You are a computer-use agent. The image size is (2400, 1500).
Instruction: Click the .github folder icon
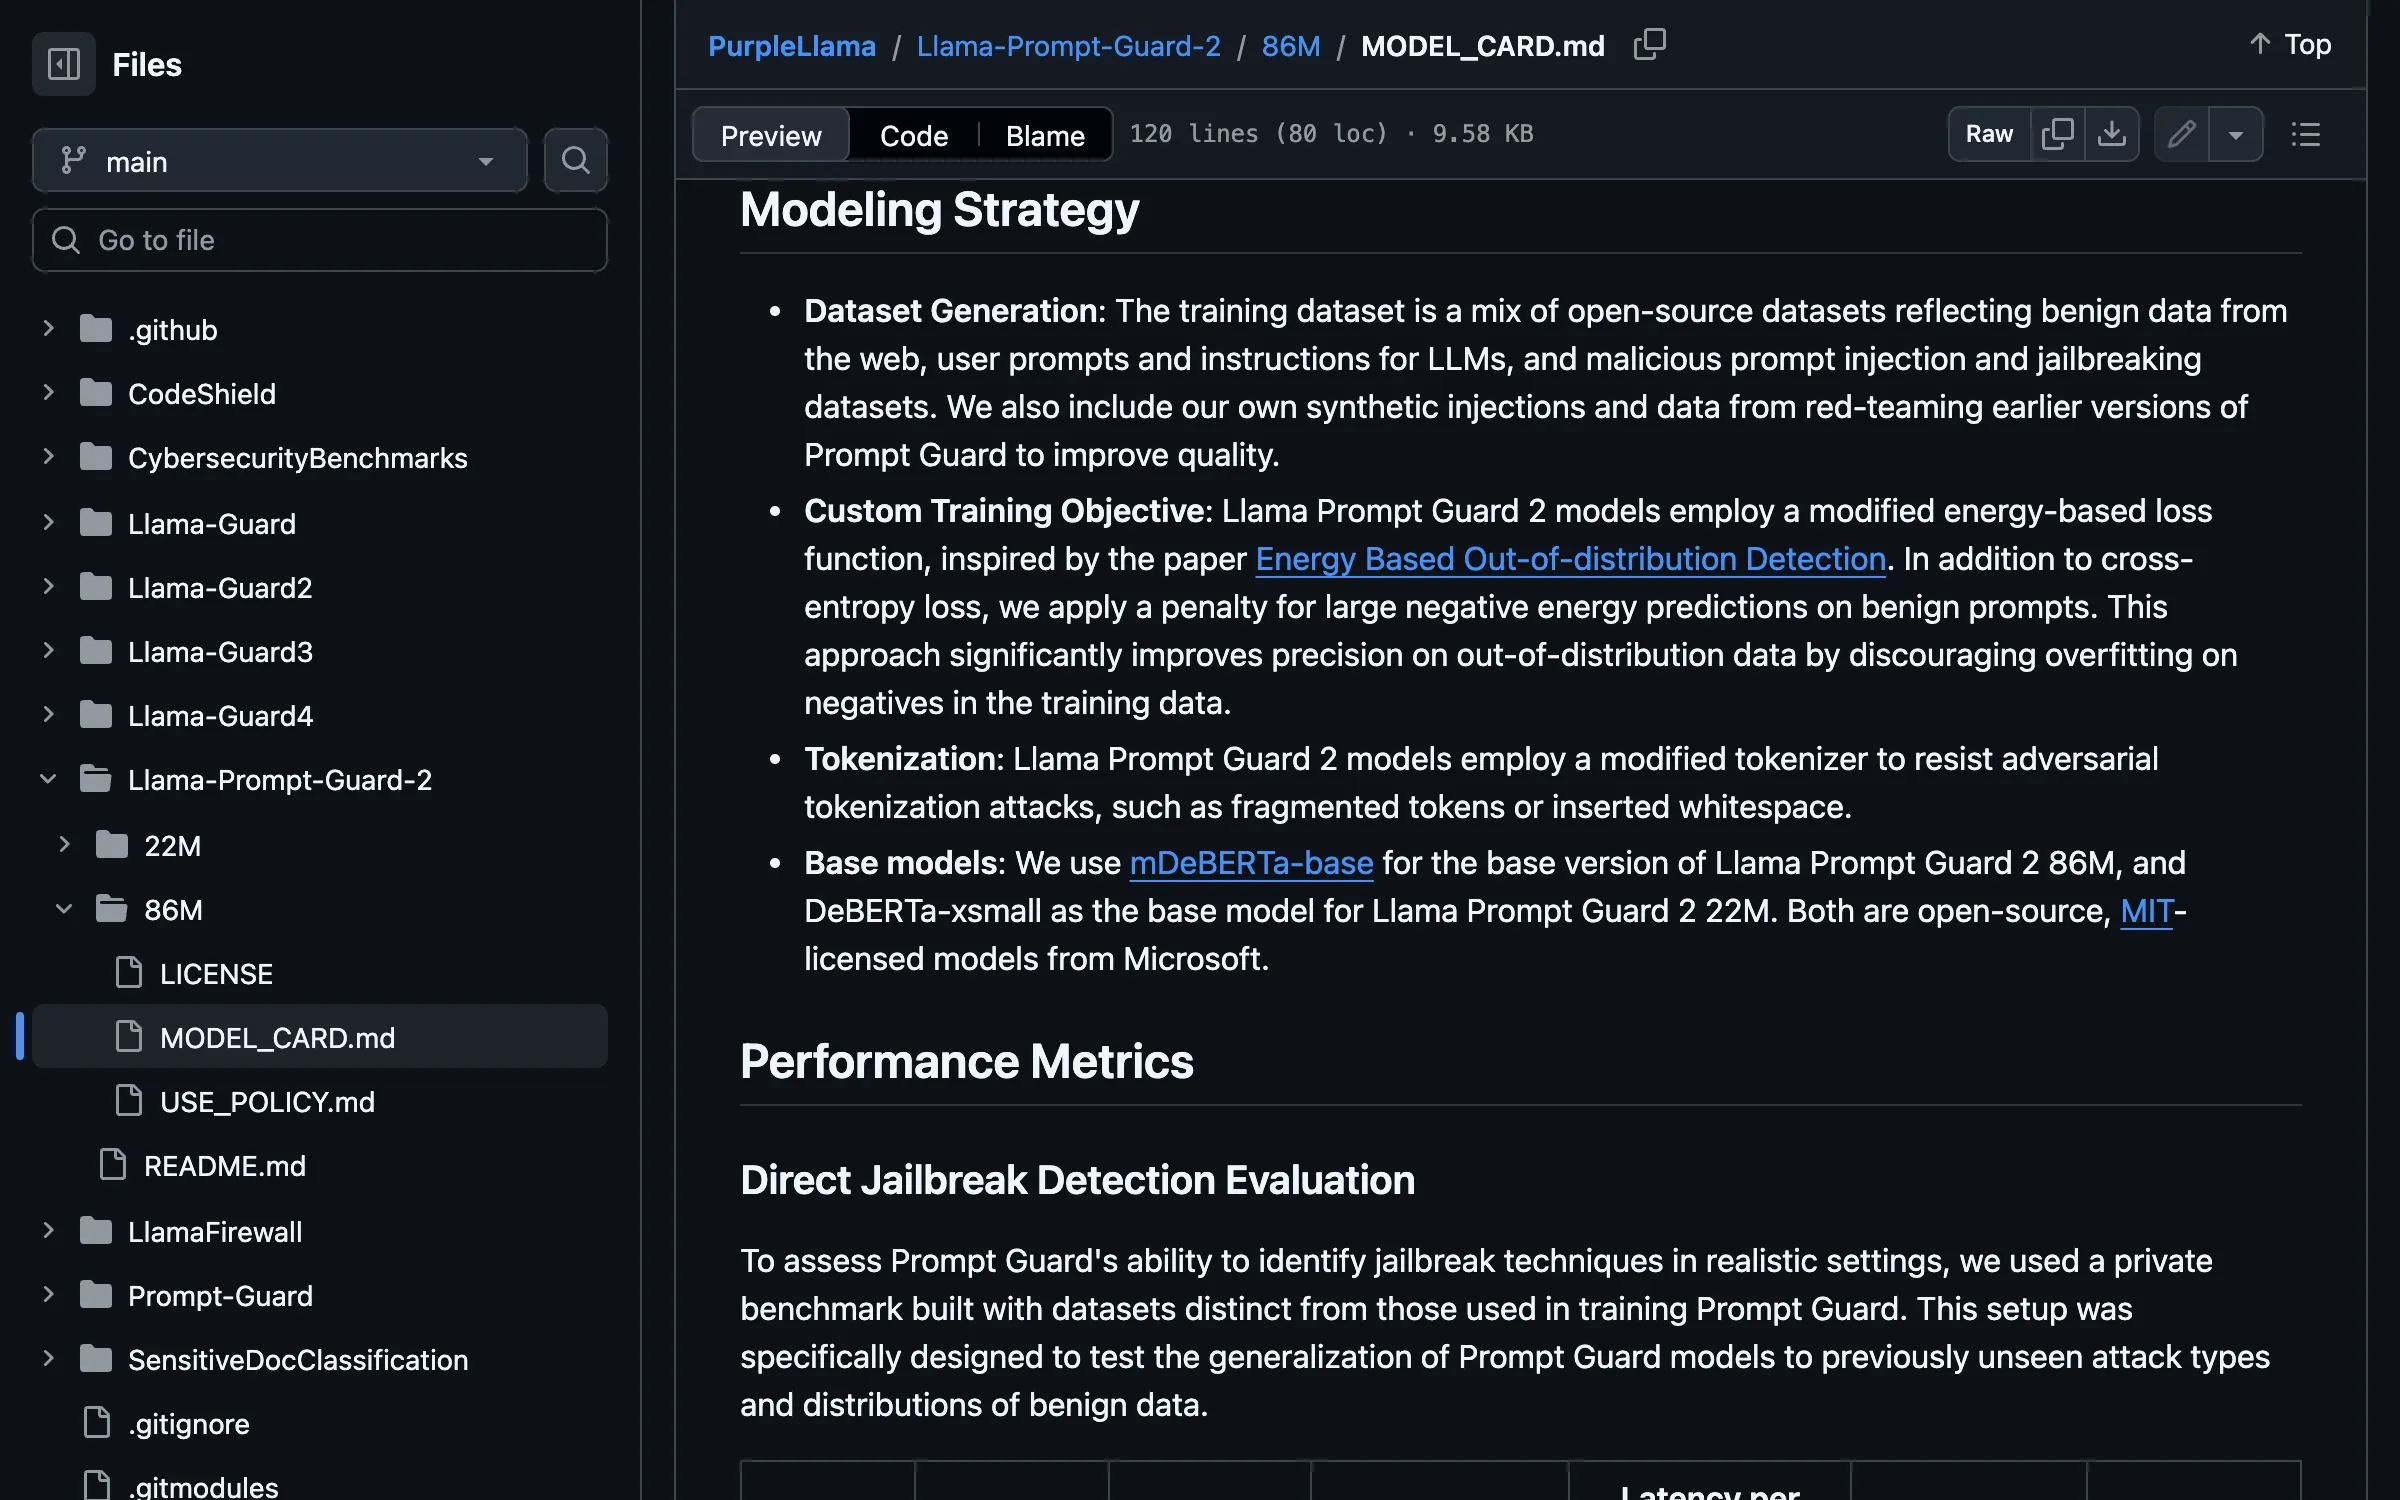(x=96, y=329)
